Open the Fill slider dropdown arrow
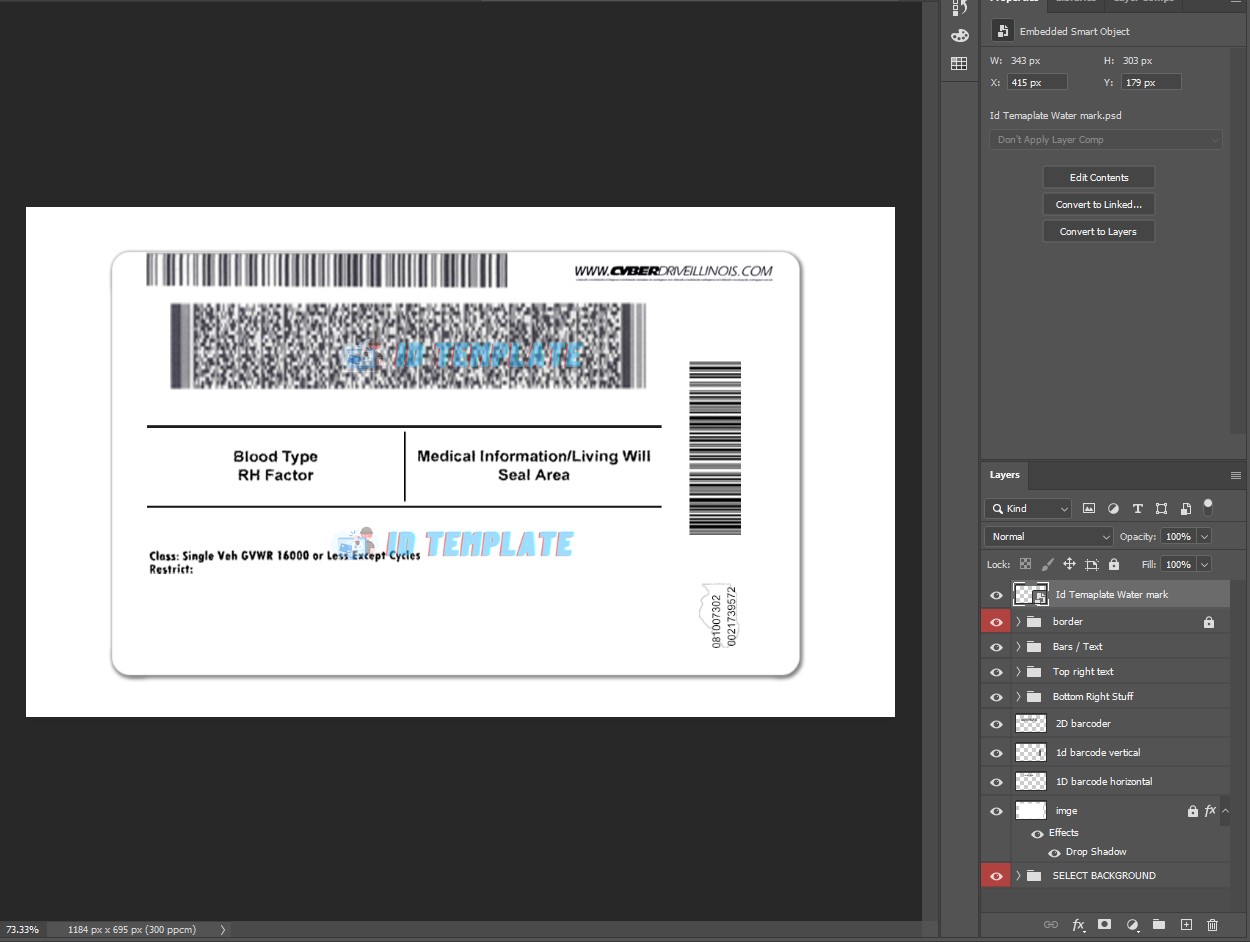Screen dimensions: 1250x942 click(x=1204, y=565)
